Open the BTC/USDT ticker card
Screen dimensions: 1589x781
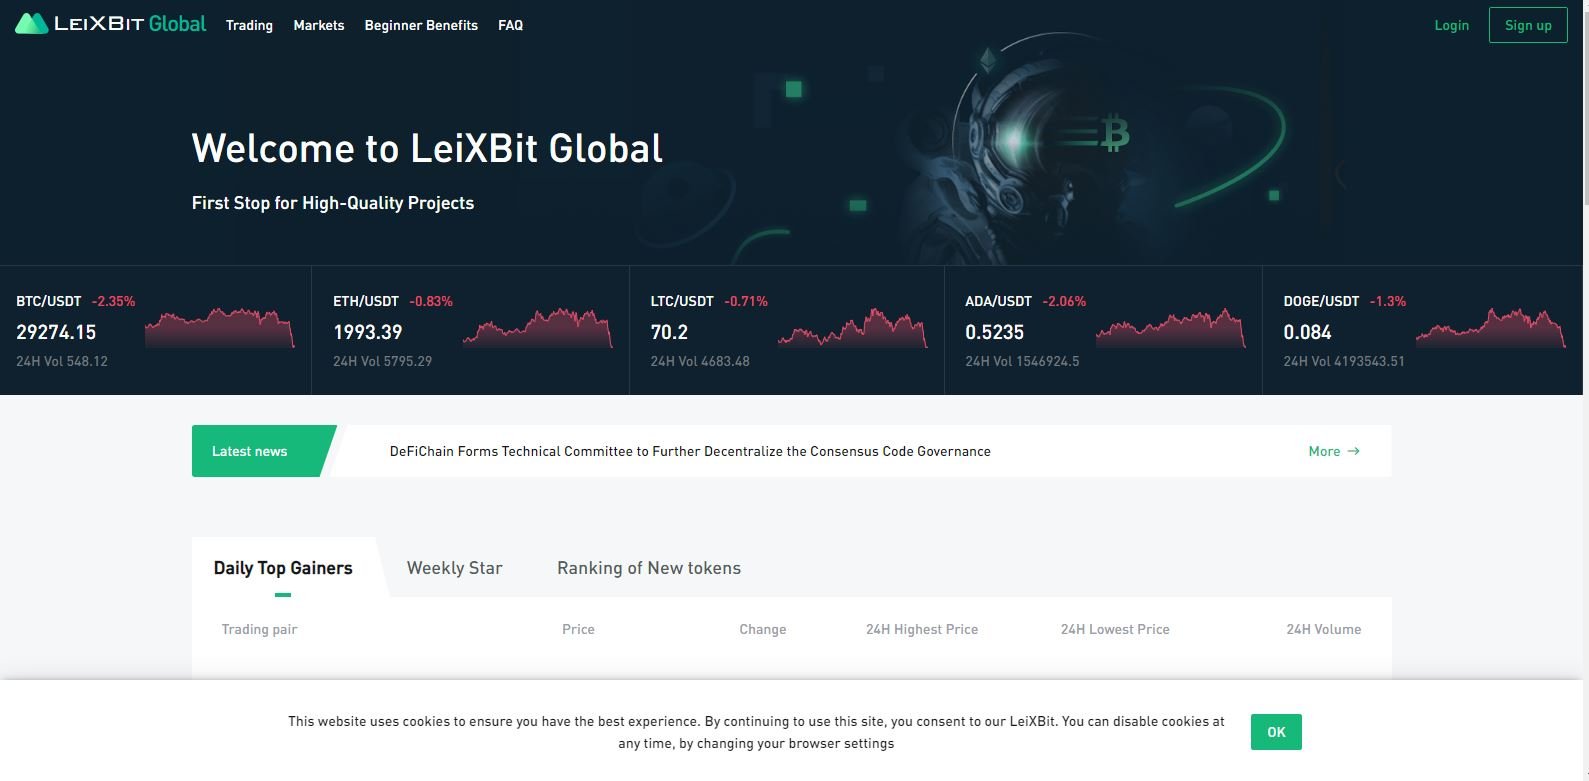[x=156, y=330]
